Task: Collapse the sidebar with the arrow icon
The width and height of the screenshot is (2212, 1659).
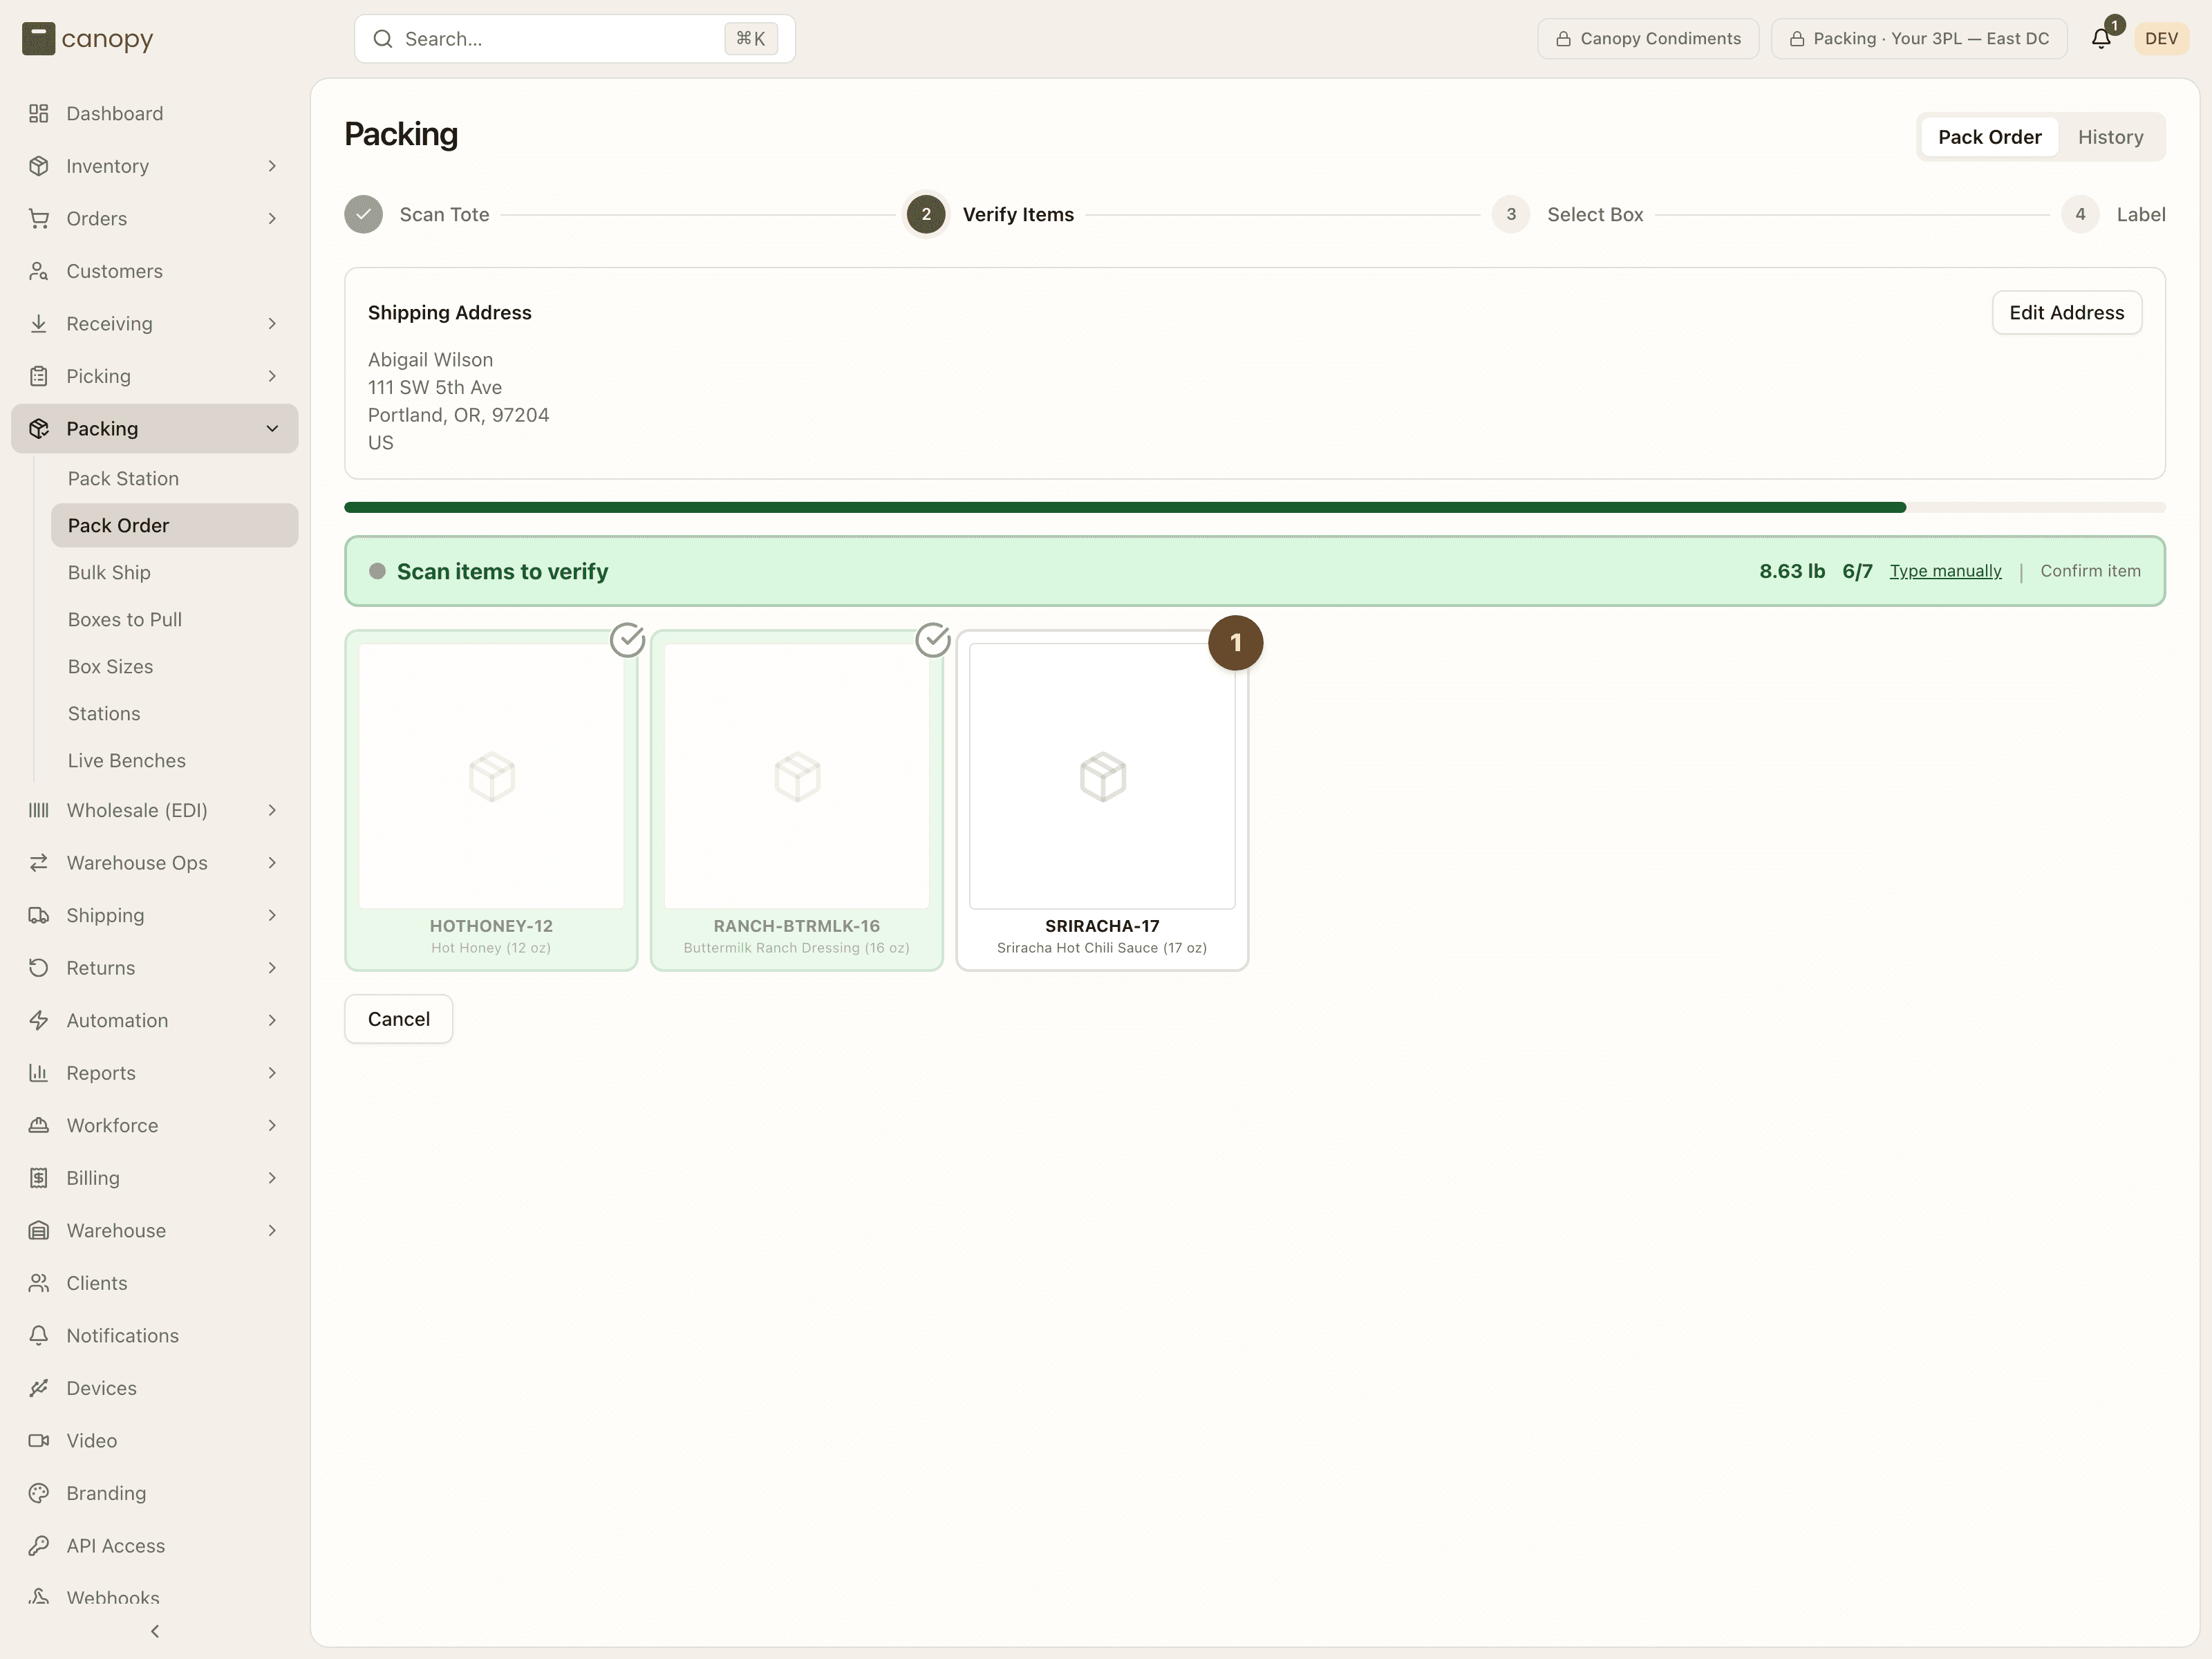Action: 155,1631
